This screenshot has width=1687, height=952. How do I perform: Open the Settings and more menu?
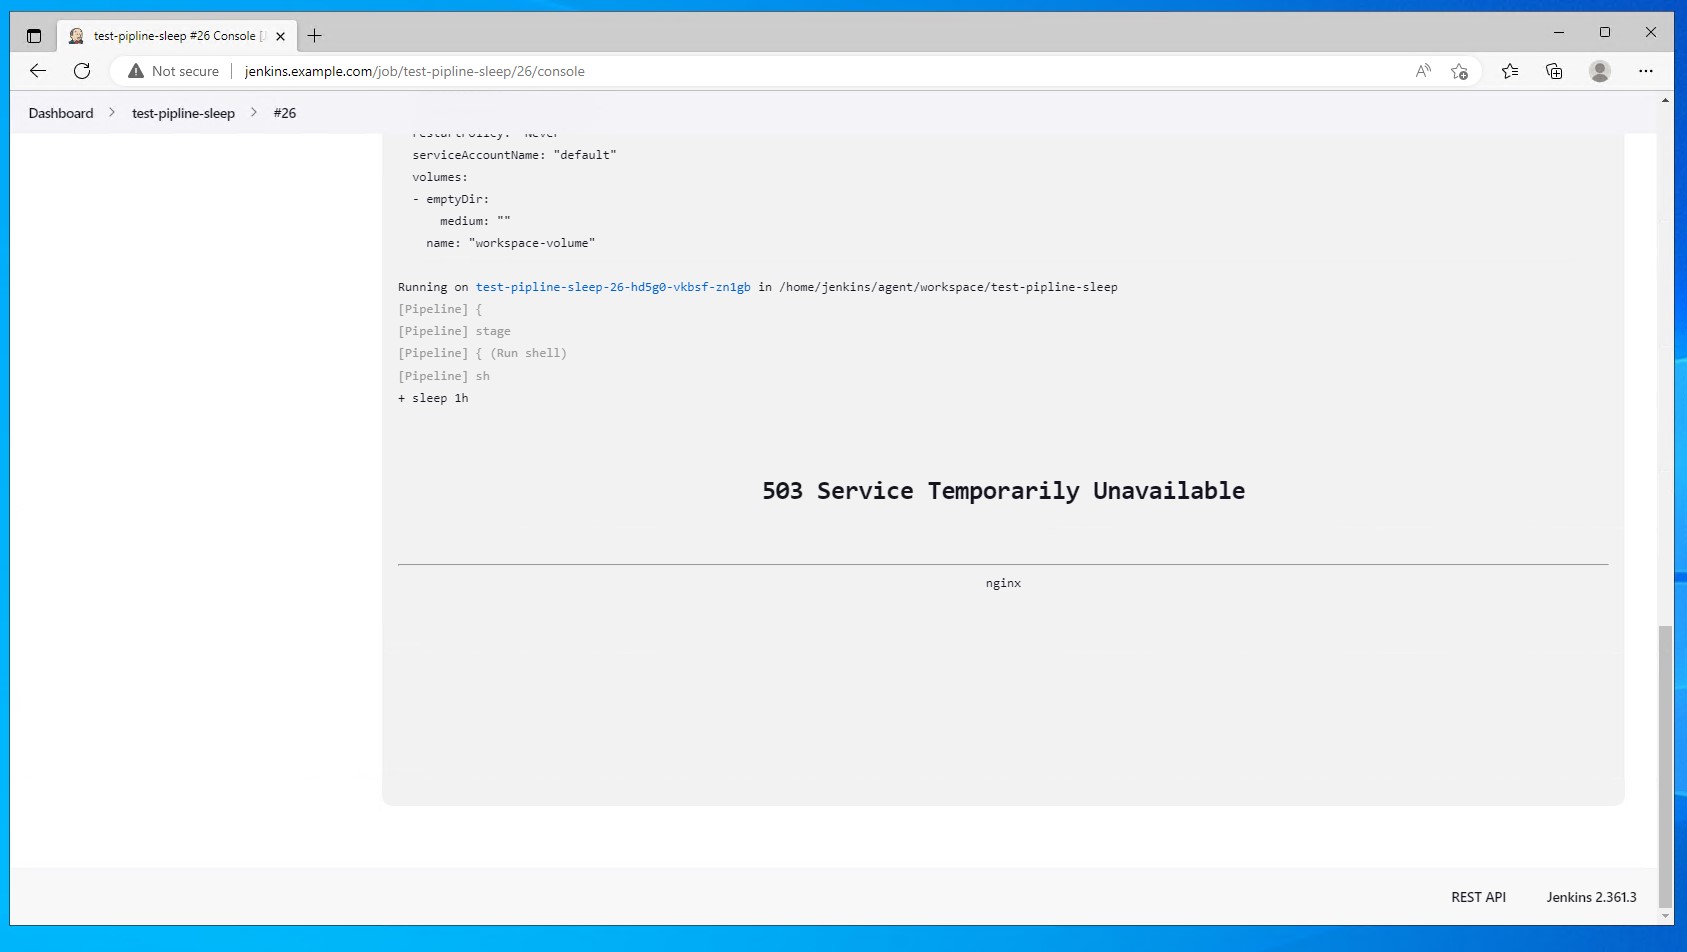pos(1648,71)
